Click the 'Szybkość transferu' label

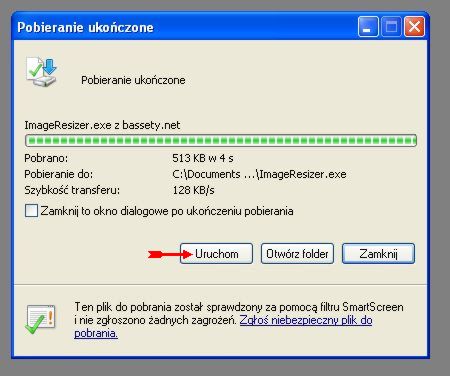72,190
